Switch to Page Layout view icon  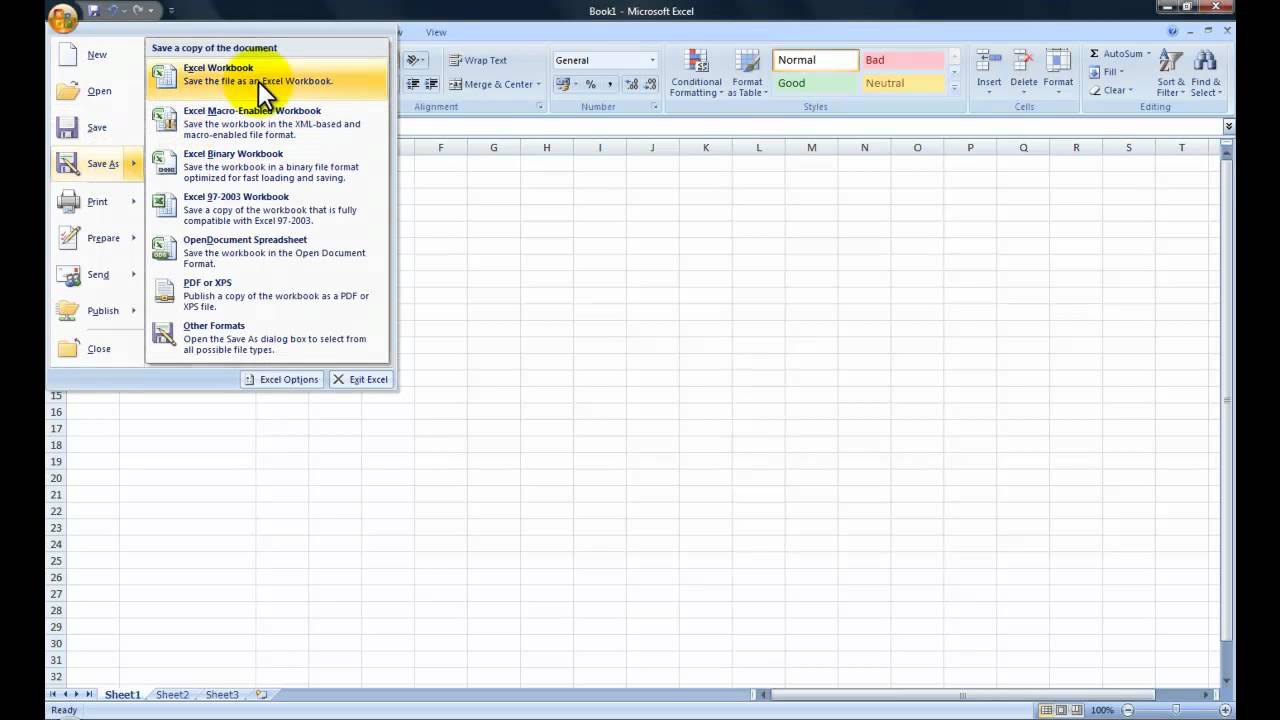(x=1061, y=710)
